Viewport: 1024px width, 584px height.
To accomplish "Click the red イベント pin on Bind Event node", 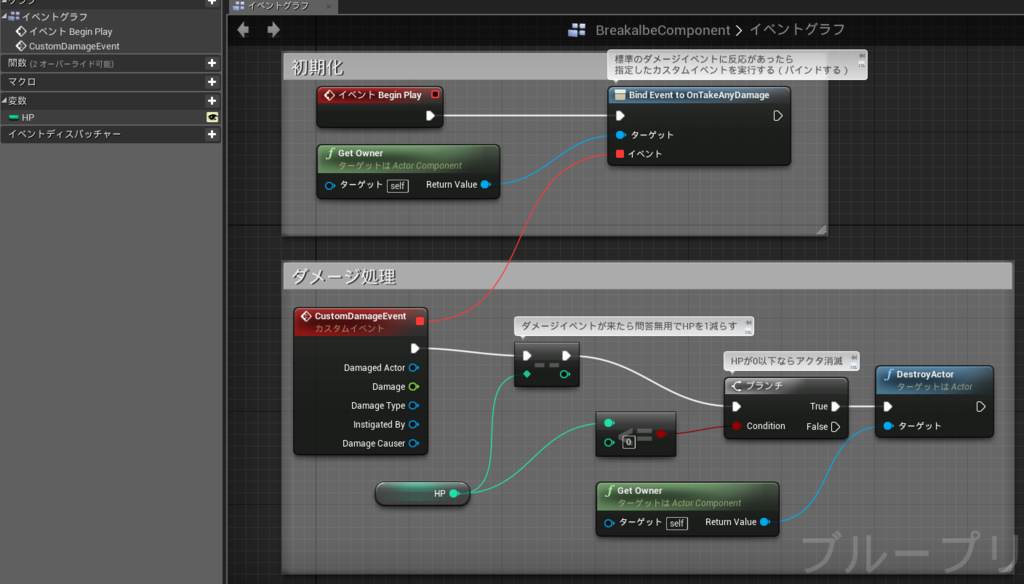I will pyautogui.click(x=620, y=154).
